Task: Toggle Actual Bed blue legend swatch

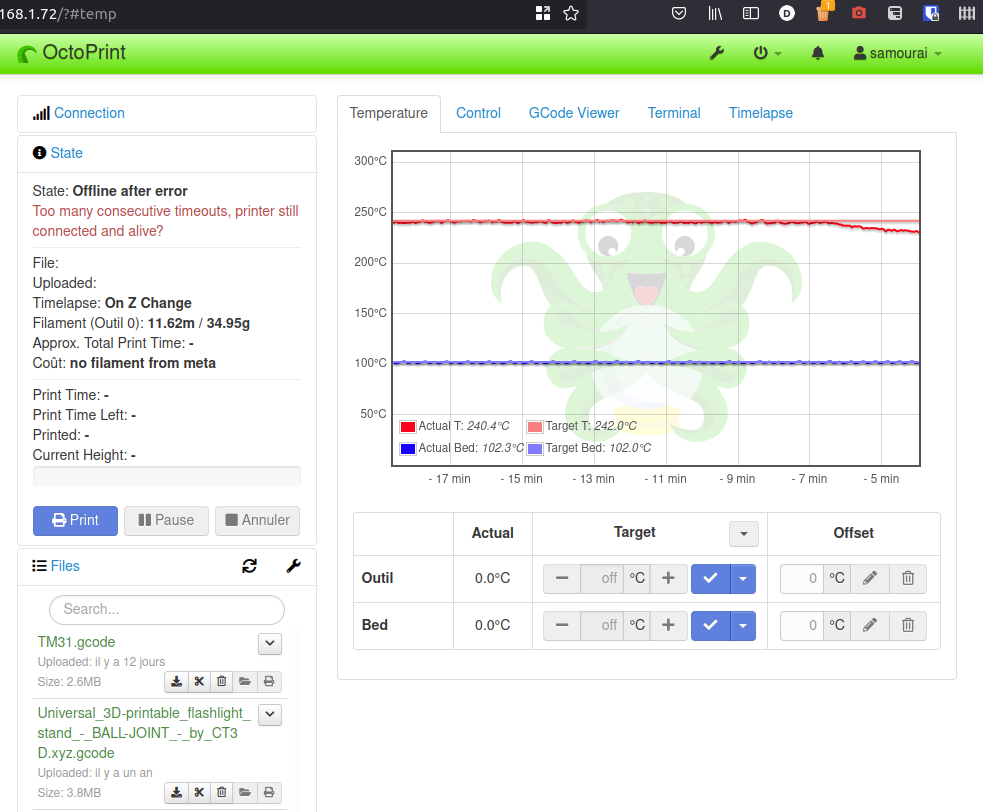Action: 407,448
